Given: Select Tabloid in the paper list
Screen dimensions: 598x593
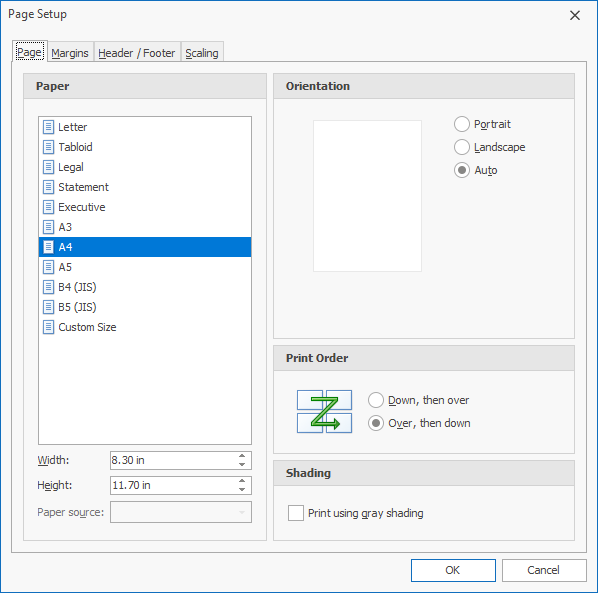Looking at the screenshot, I should (x=145, y=147).
